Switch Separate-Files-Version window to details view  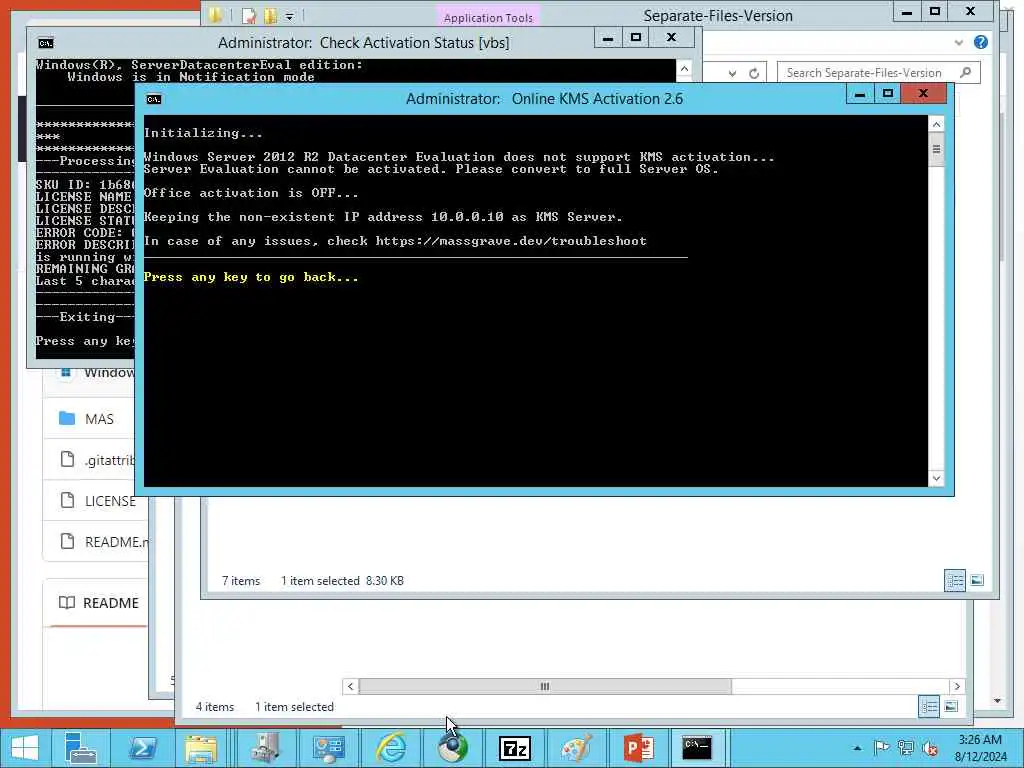[955, 580]
